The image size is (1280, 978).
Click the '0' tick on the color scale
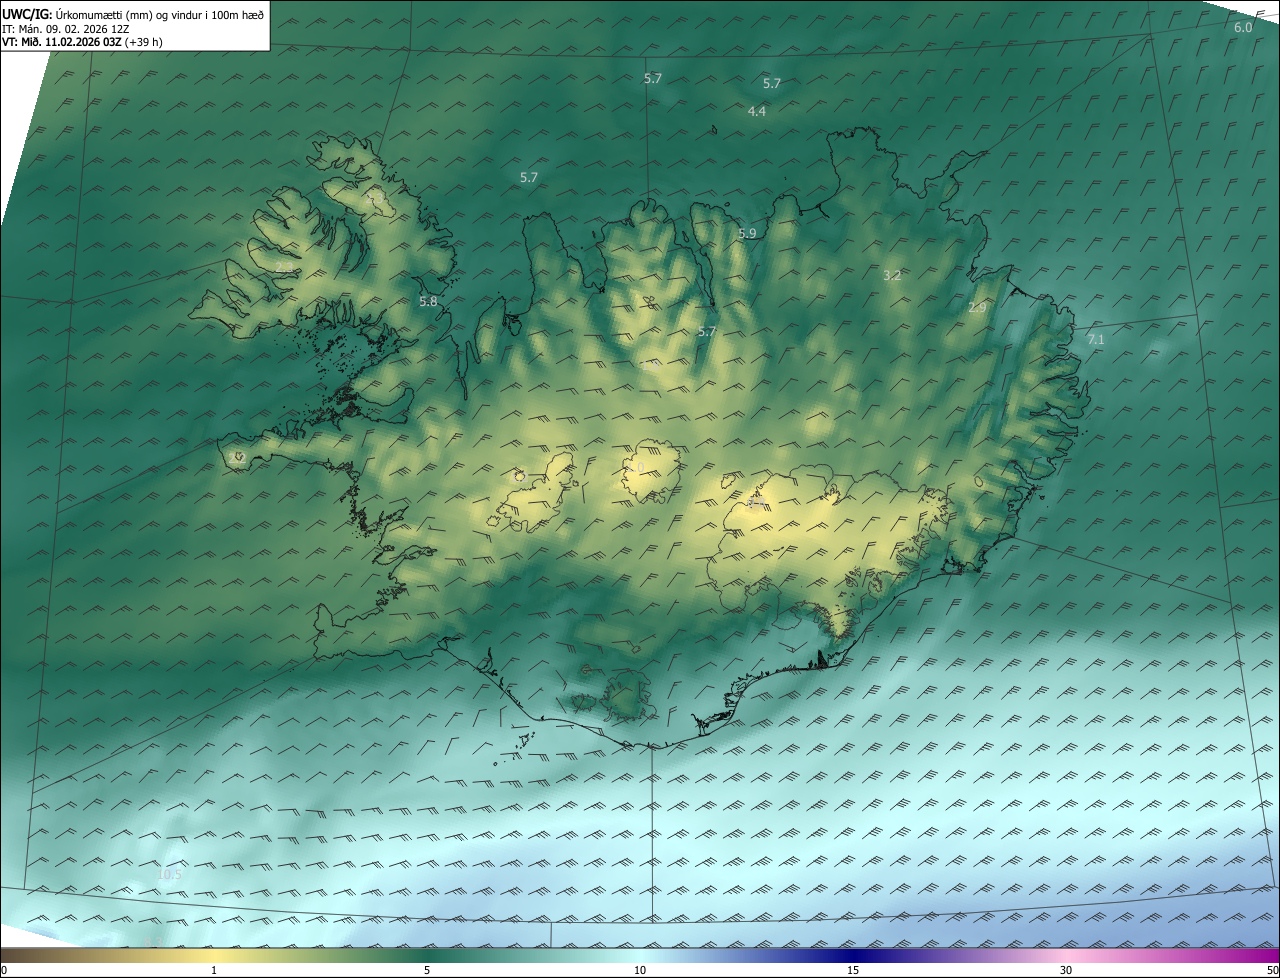(4, 970)
